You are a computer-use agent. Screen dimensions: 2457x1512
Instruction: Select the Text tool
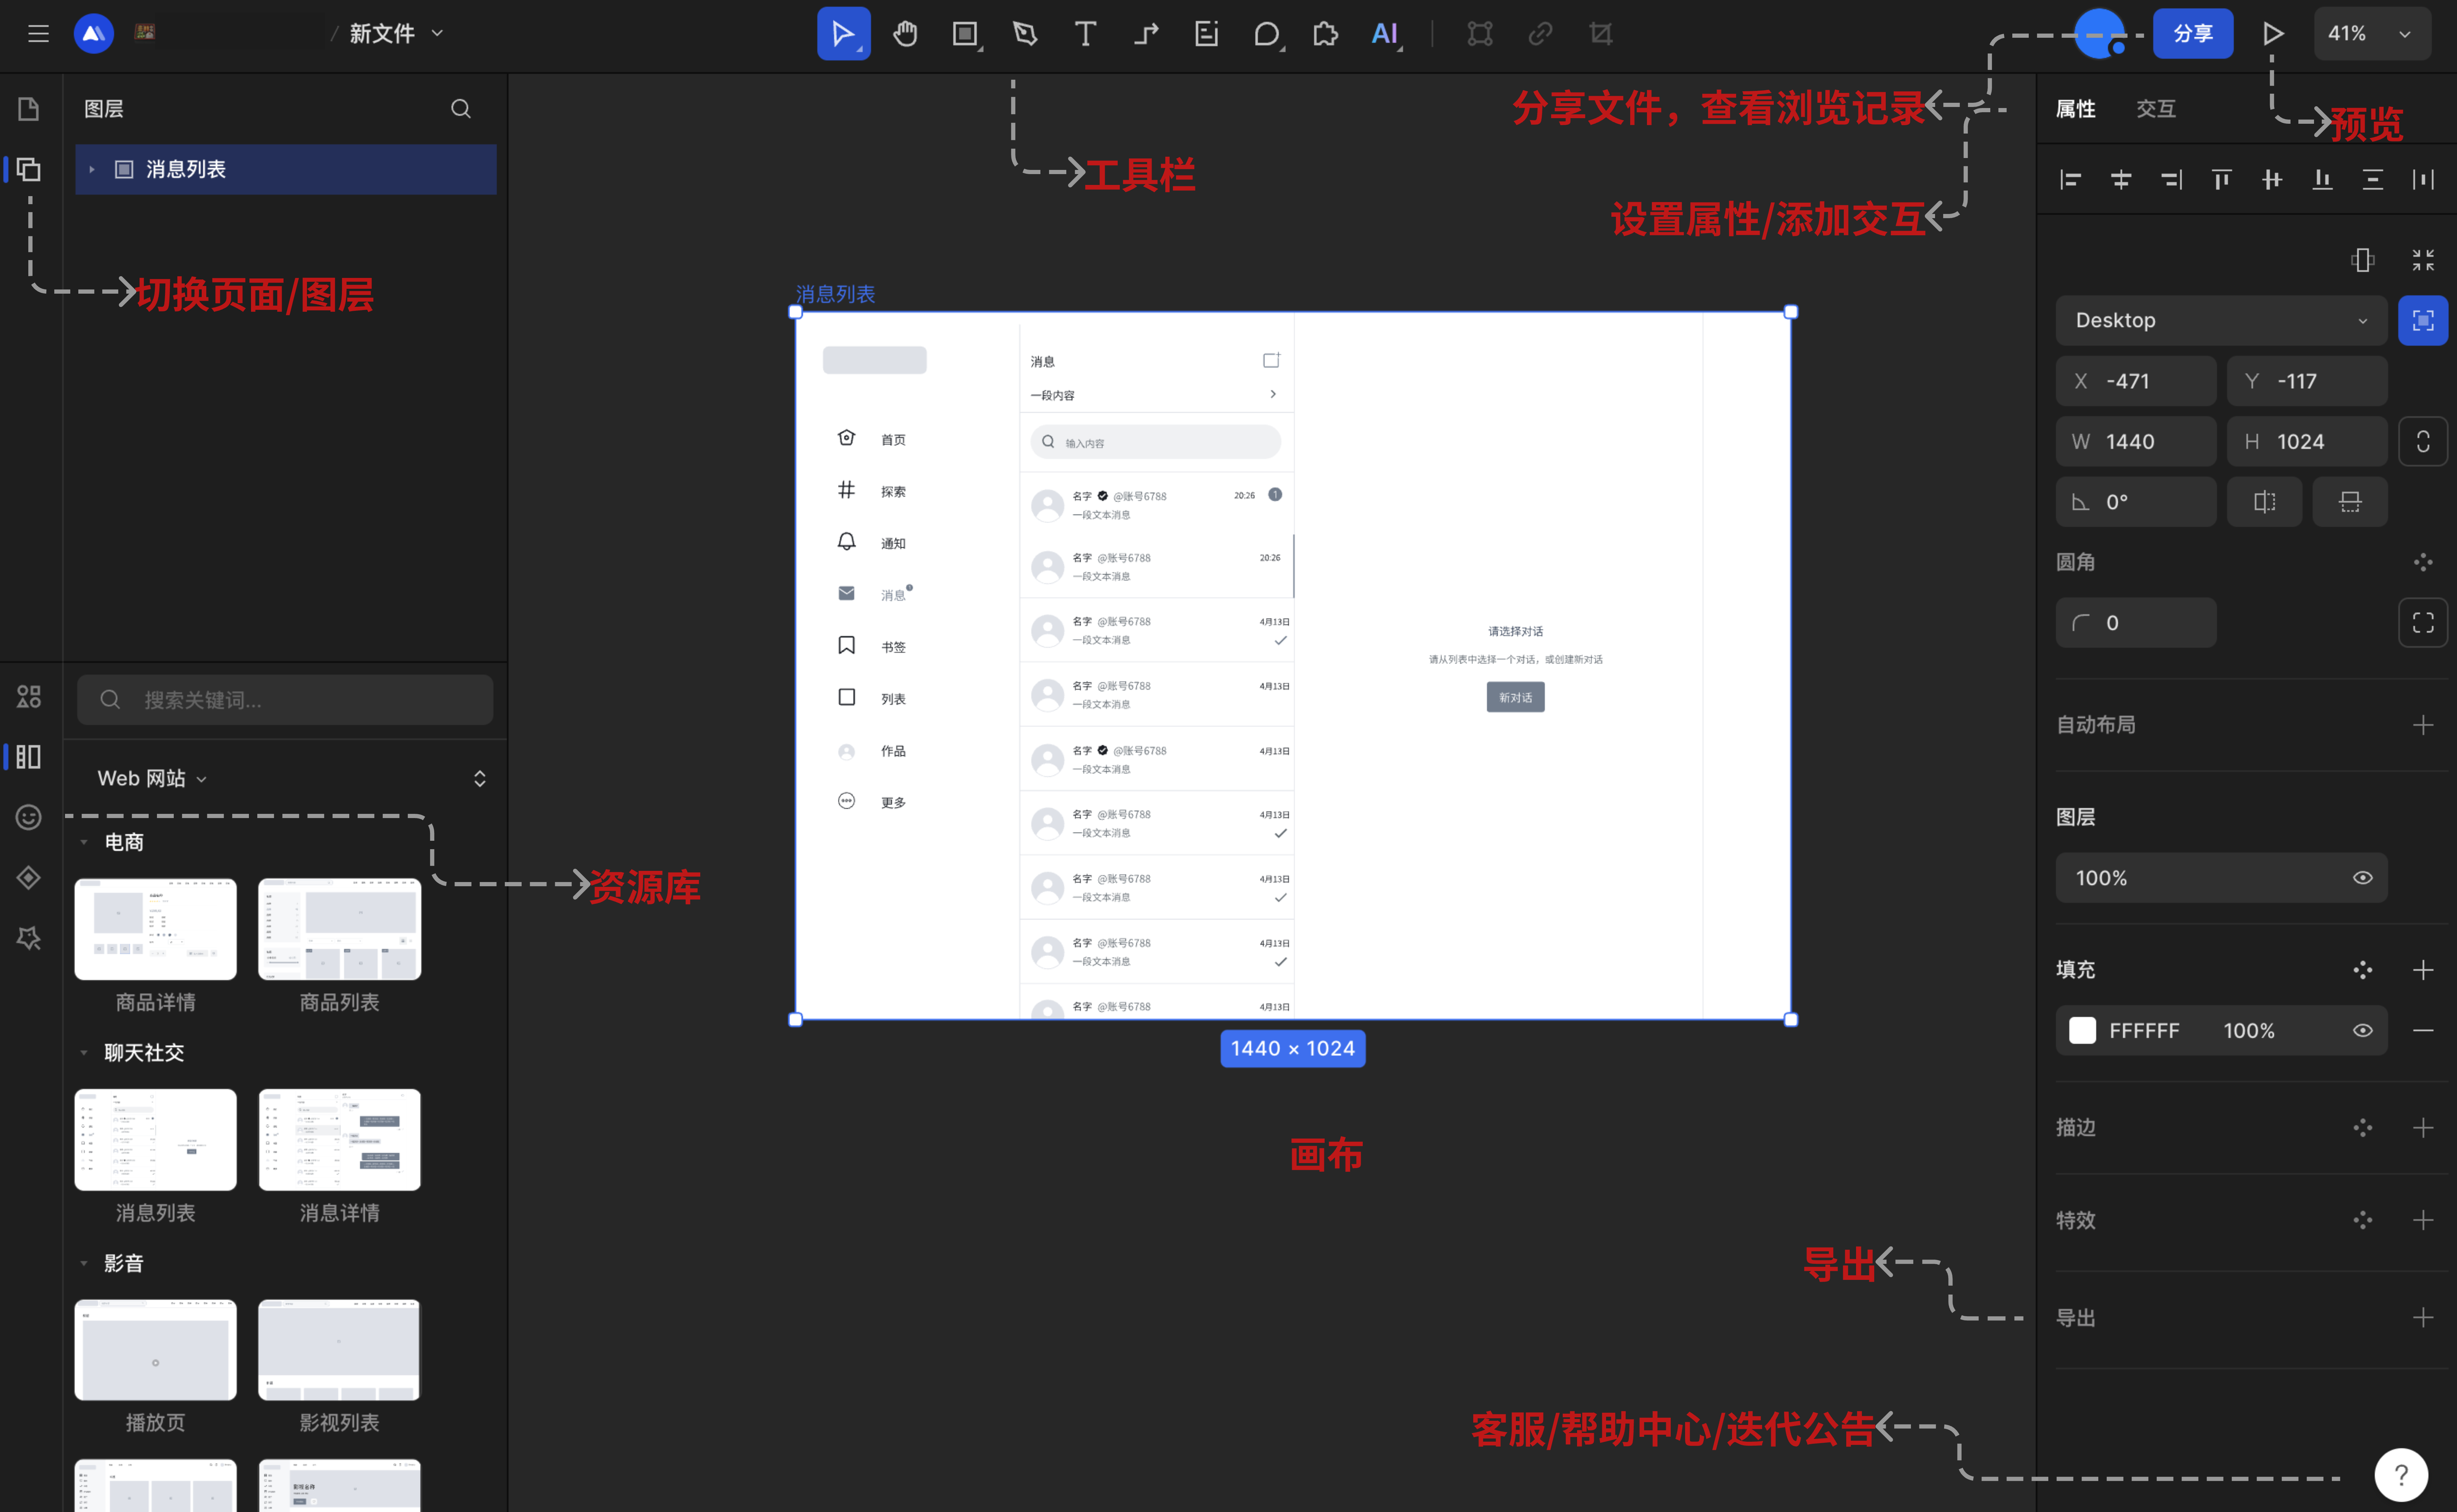pyautogui.click(x=1085, y=34)
